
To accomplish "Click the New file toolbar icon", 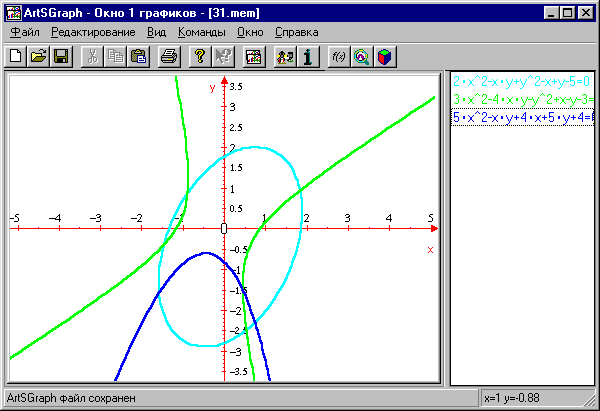I will point(16,56).
